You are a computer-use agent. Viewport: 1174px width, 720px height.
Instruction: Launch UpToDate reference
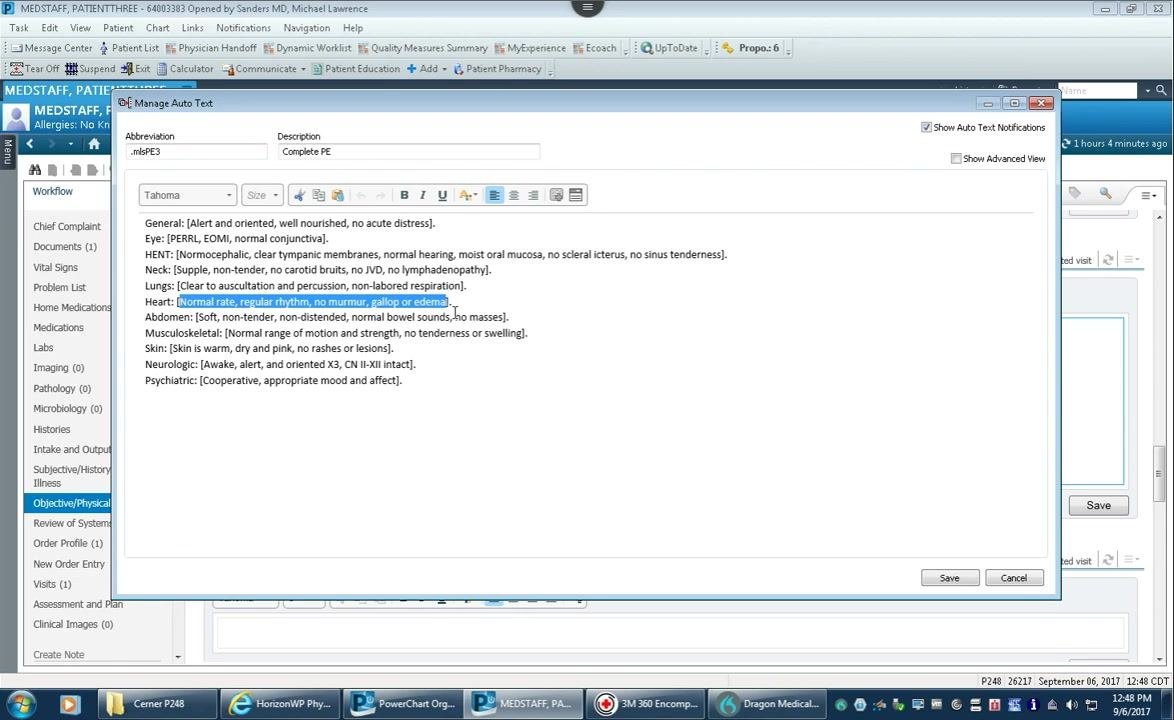click(669, 48)
